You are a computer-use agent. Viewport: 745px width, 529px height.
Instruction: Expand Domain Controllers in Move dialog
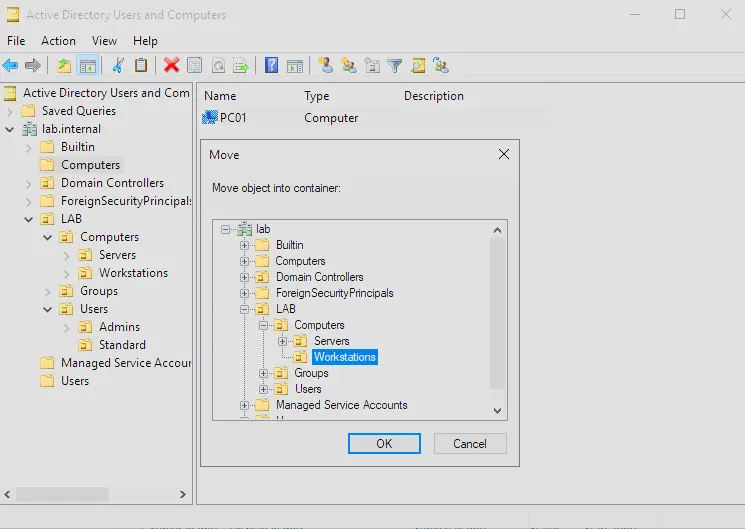244,277
